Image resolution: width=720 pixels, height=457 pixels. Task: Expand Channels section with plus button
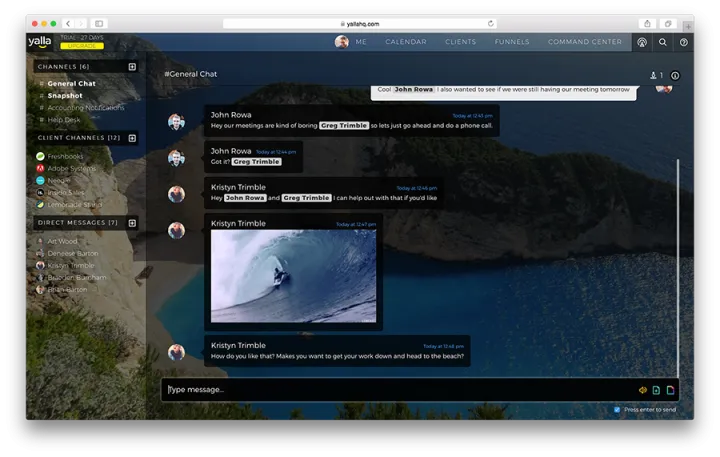coord(132,67)
